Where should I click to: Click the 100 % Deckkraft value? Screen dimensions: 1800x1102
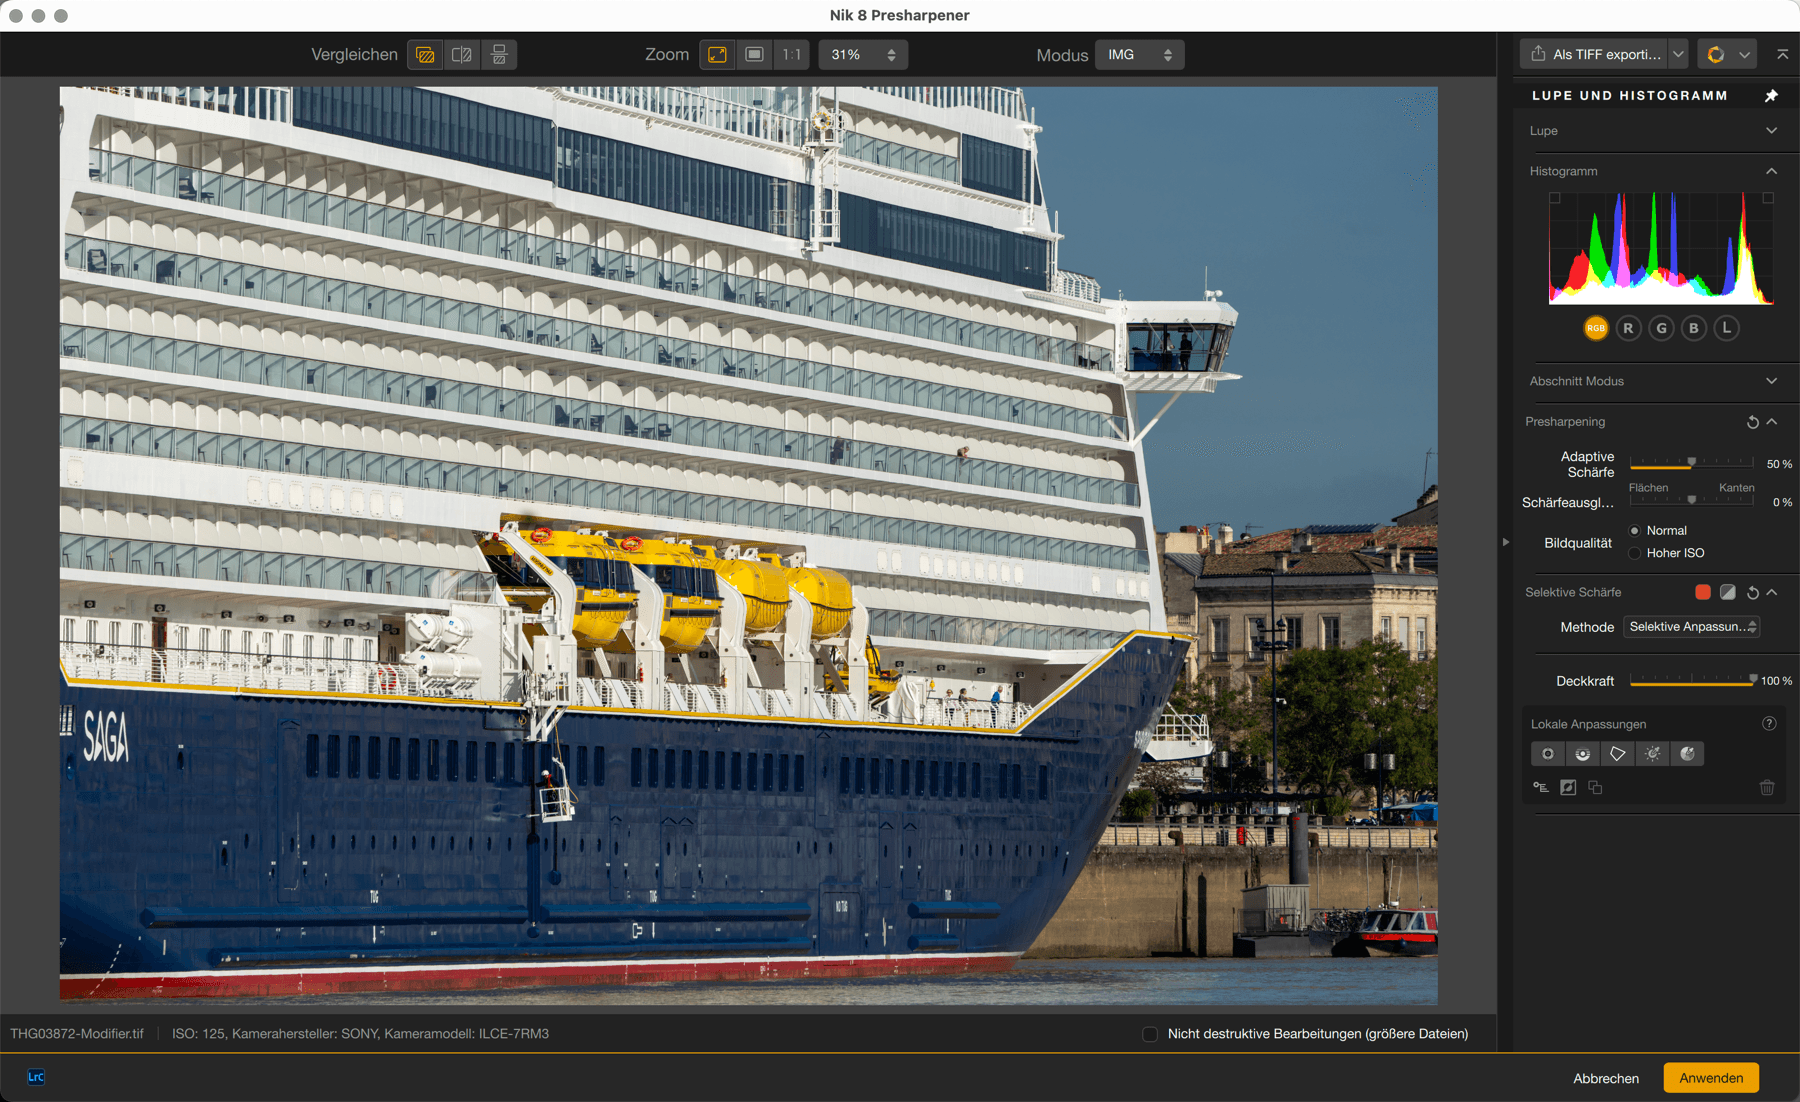[x=1776, y=681]
